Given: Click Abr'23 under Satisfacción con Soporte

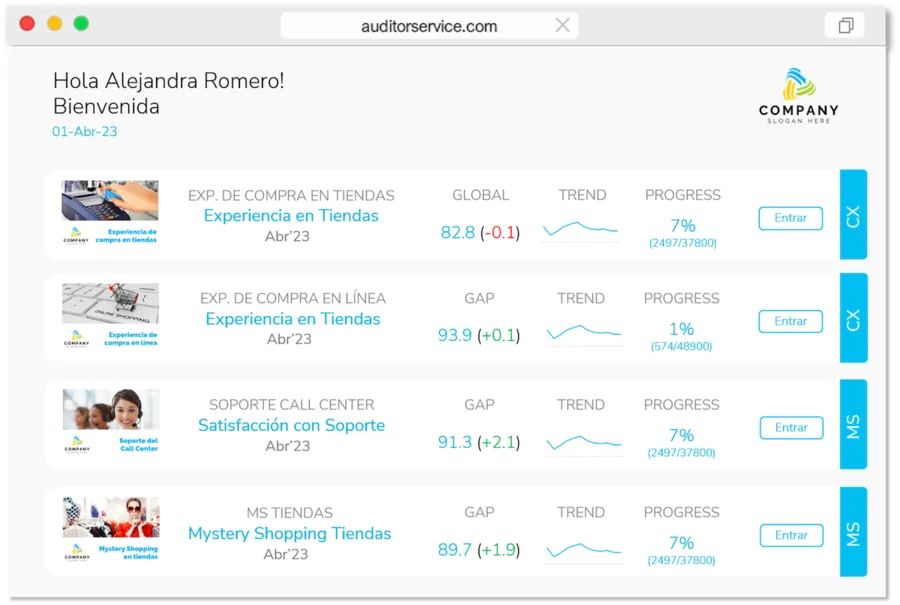Looking at the screenshot, I should click(x=288, y=446).
